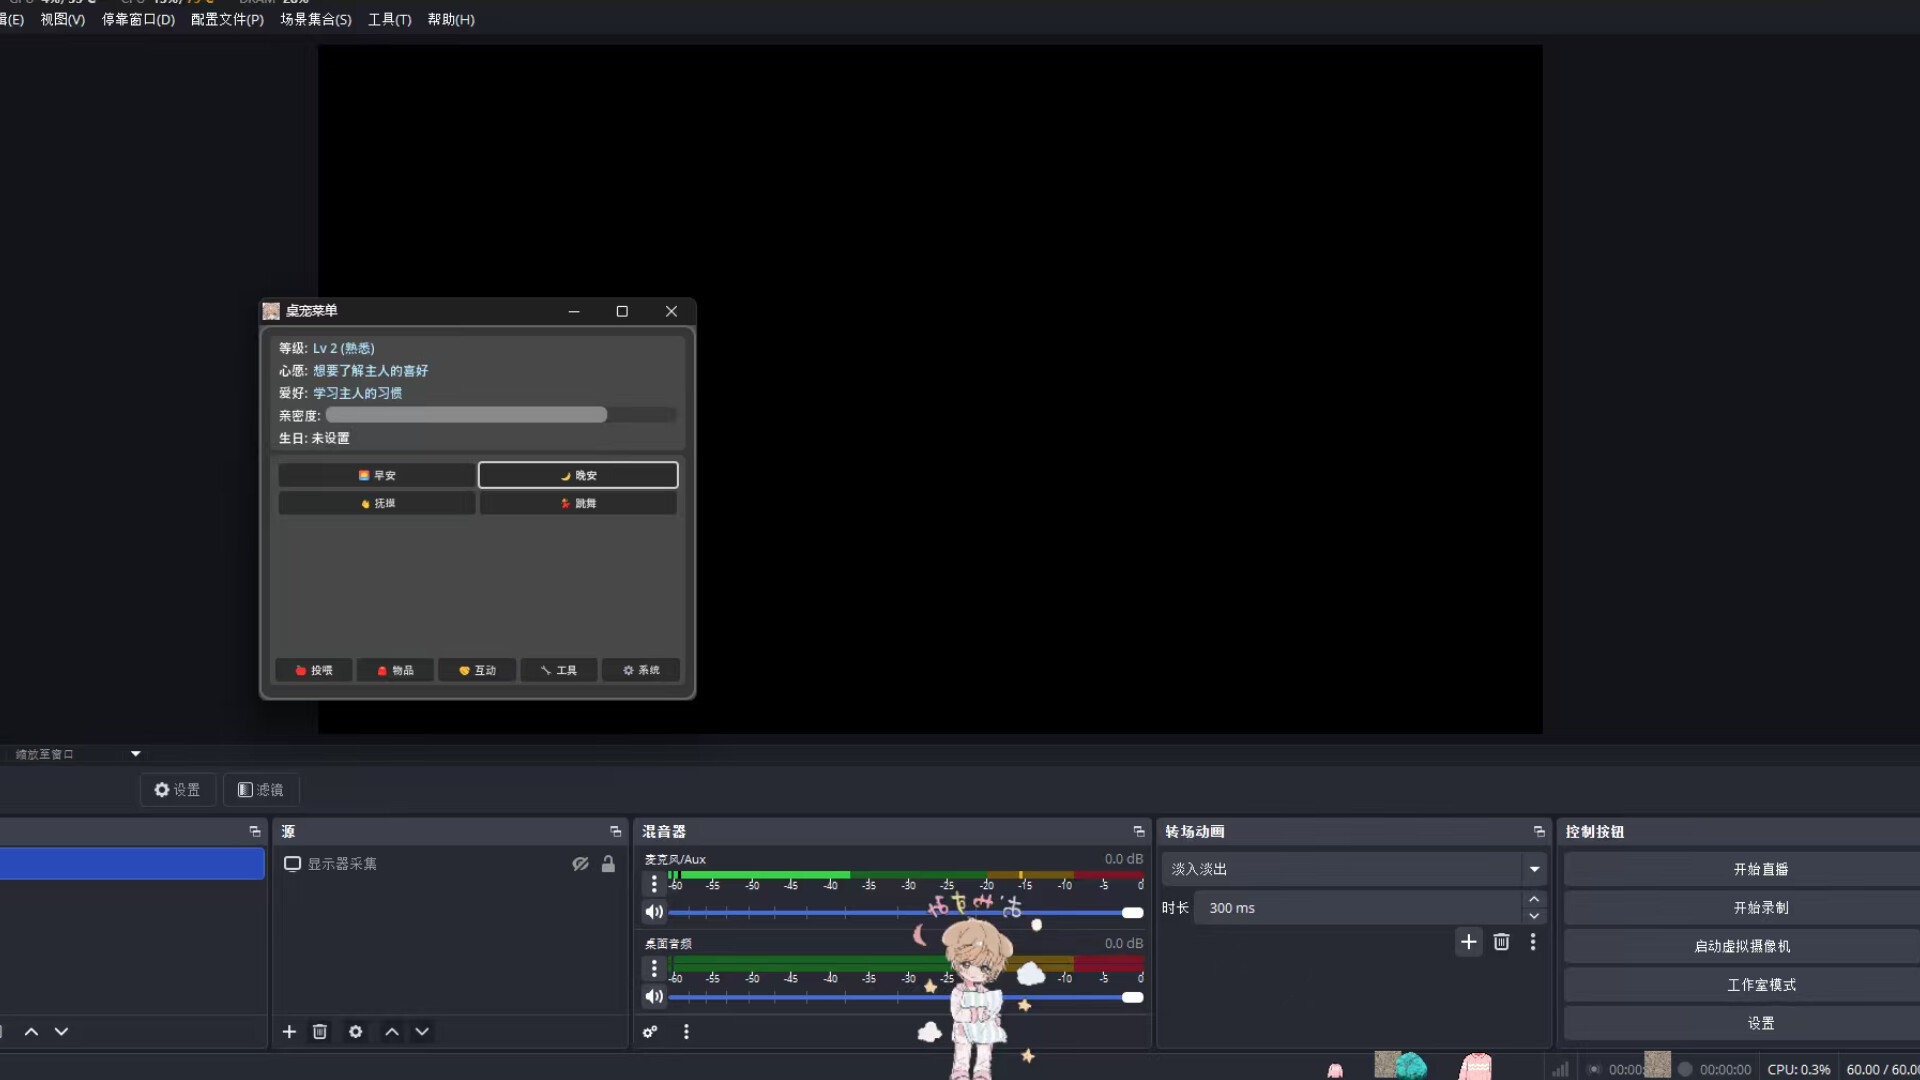This screenshot has height=1080, width=1920.
Task: Click the 开始直播 button
Action: 1759,868
